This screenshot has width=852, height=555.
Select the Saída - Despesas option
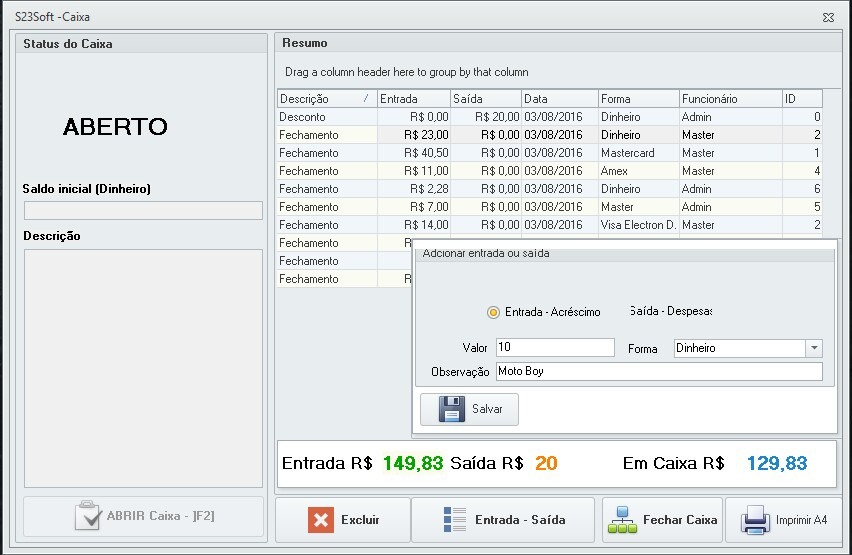[x=670, y=311]
